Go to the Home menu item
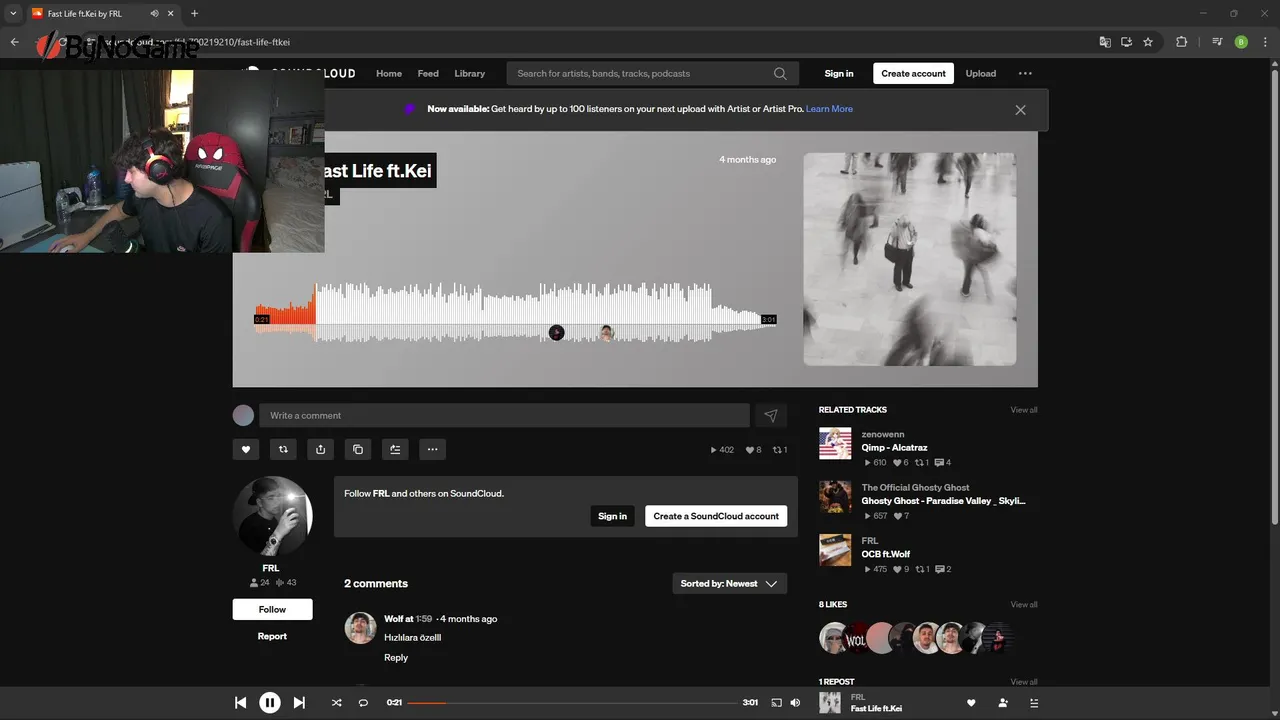This screenshot has width=1280, height=720. 389,73
